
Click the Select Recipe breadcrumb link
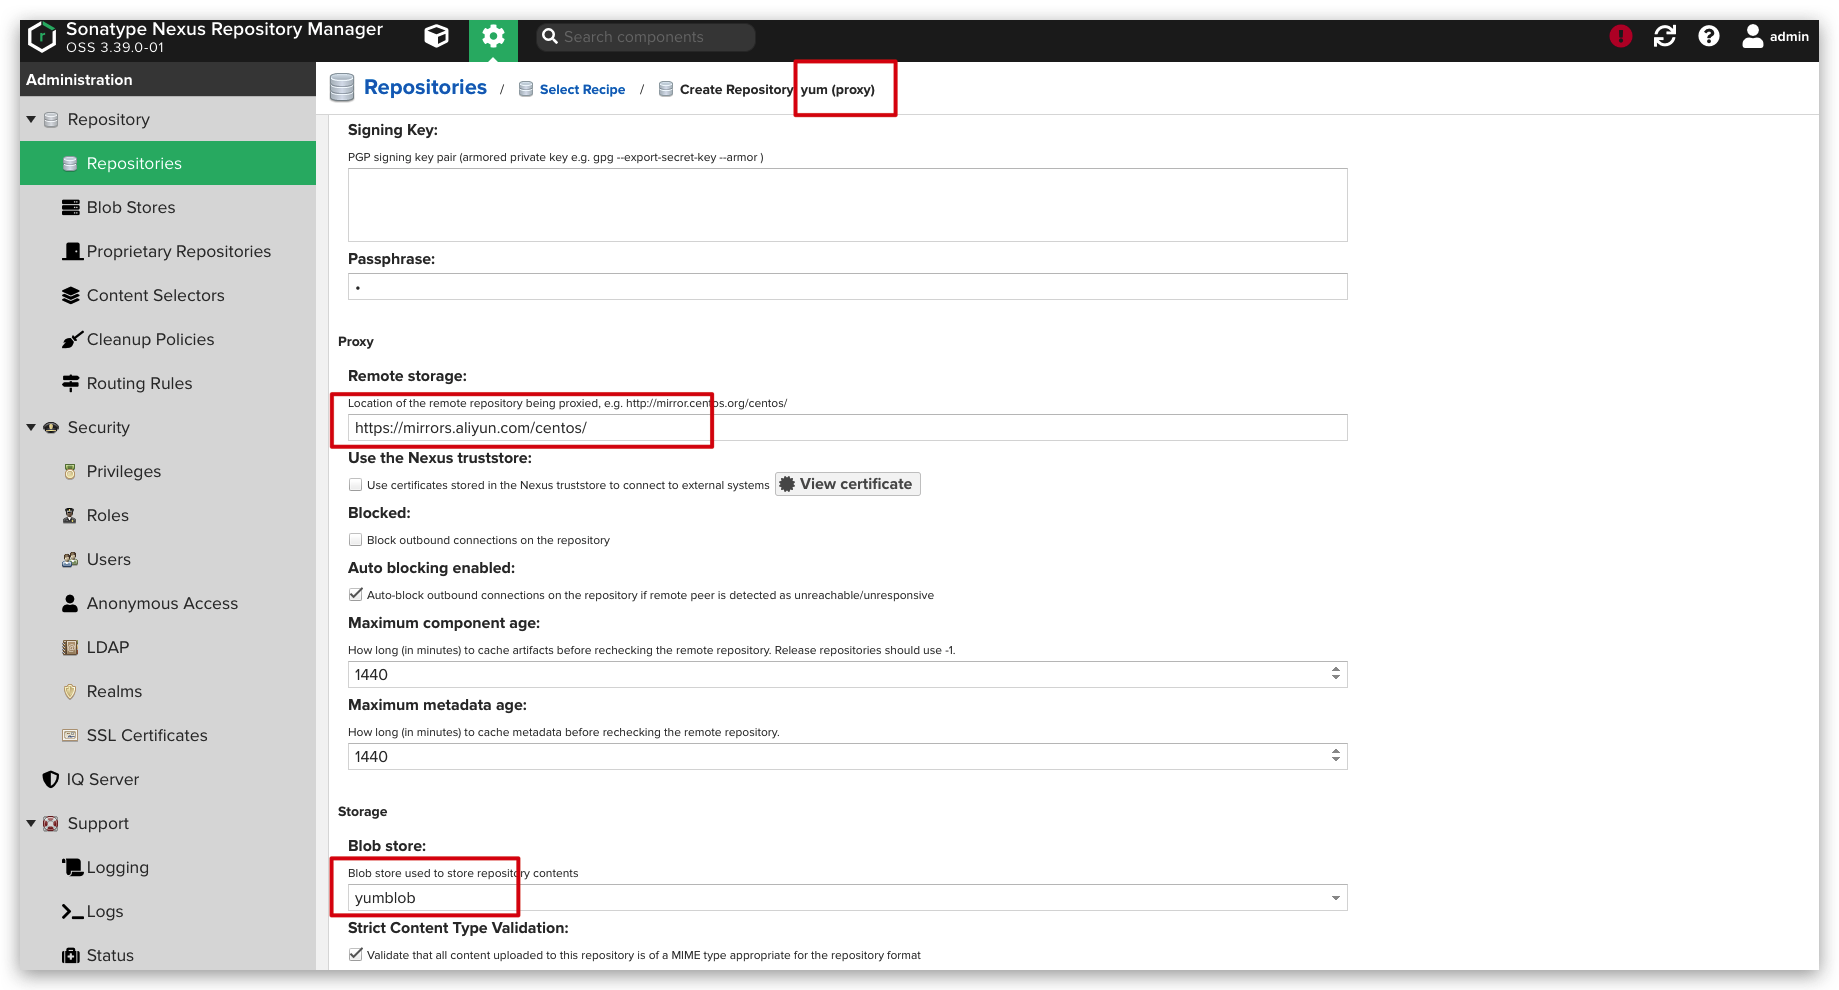[x=582, y=90]
